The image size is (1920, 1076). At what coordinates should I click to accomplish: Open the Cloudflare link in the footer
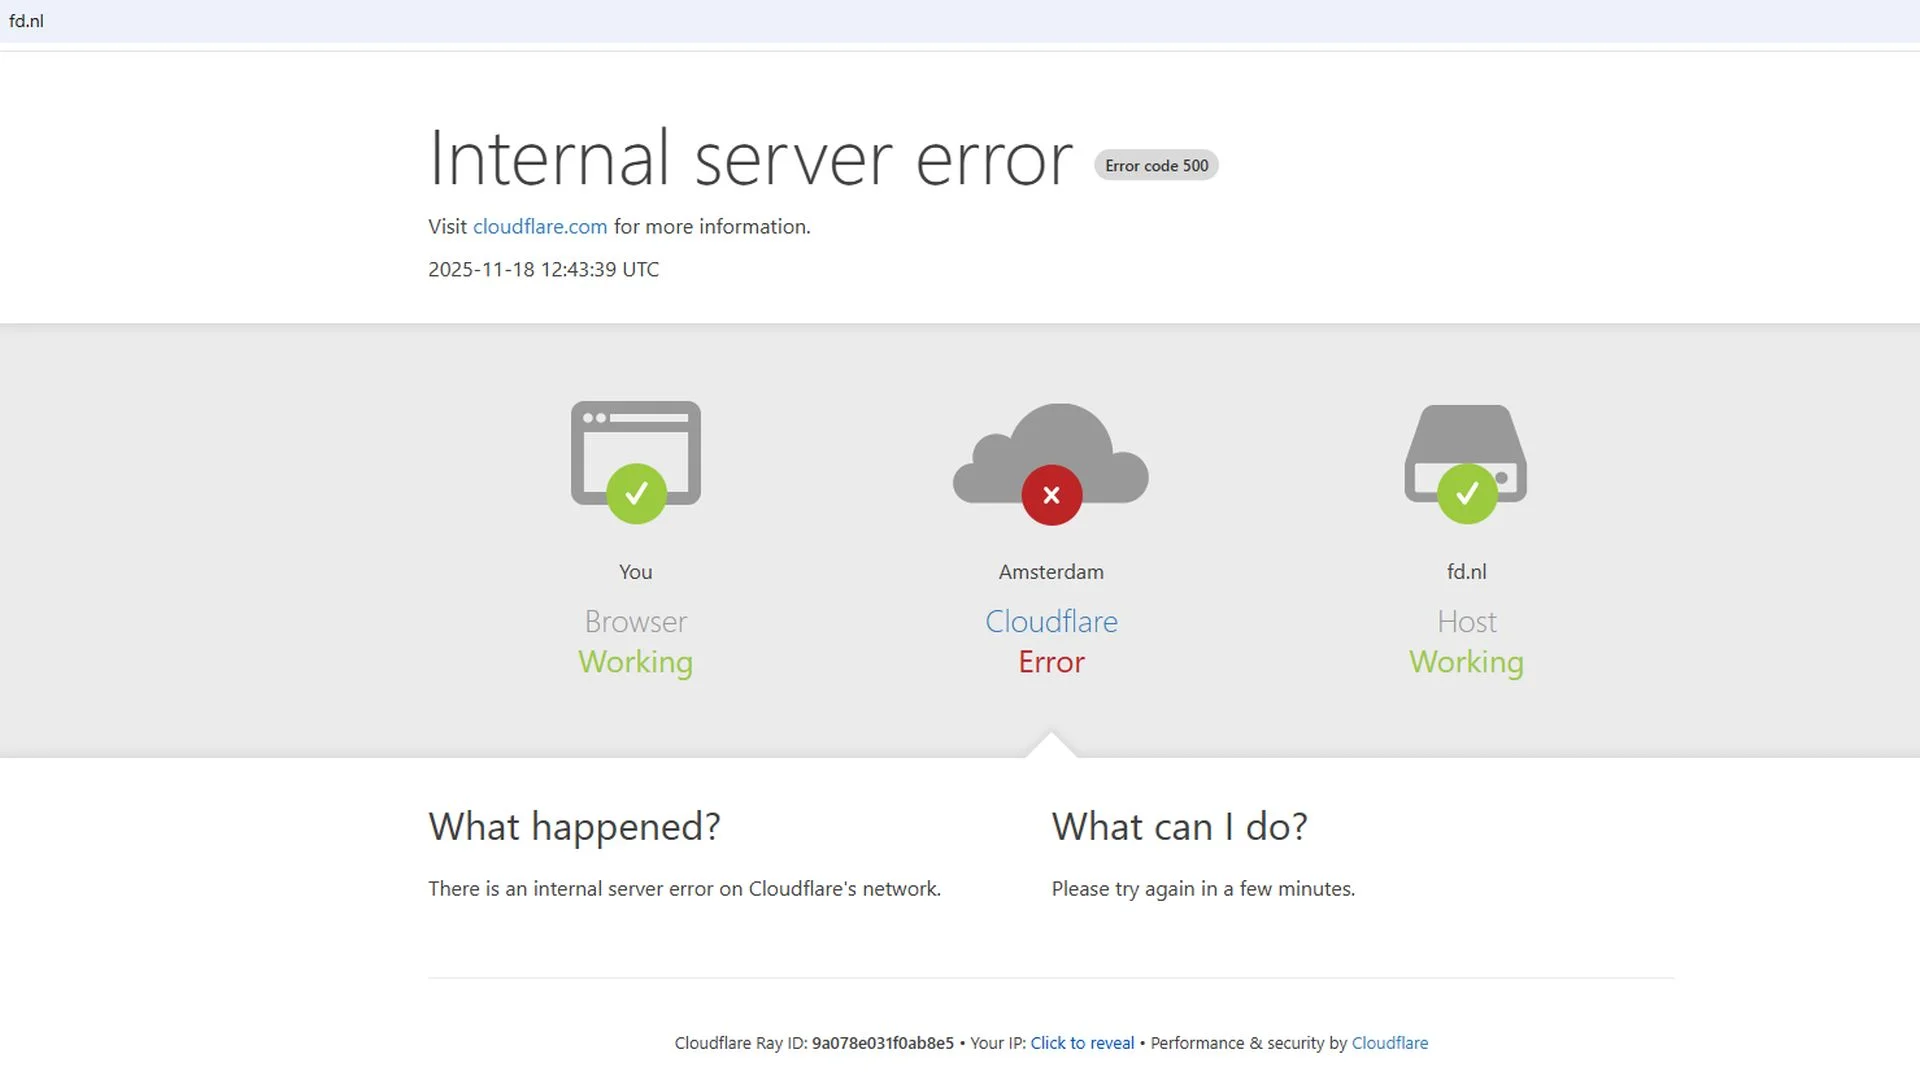point(1389,1043)
